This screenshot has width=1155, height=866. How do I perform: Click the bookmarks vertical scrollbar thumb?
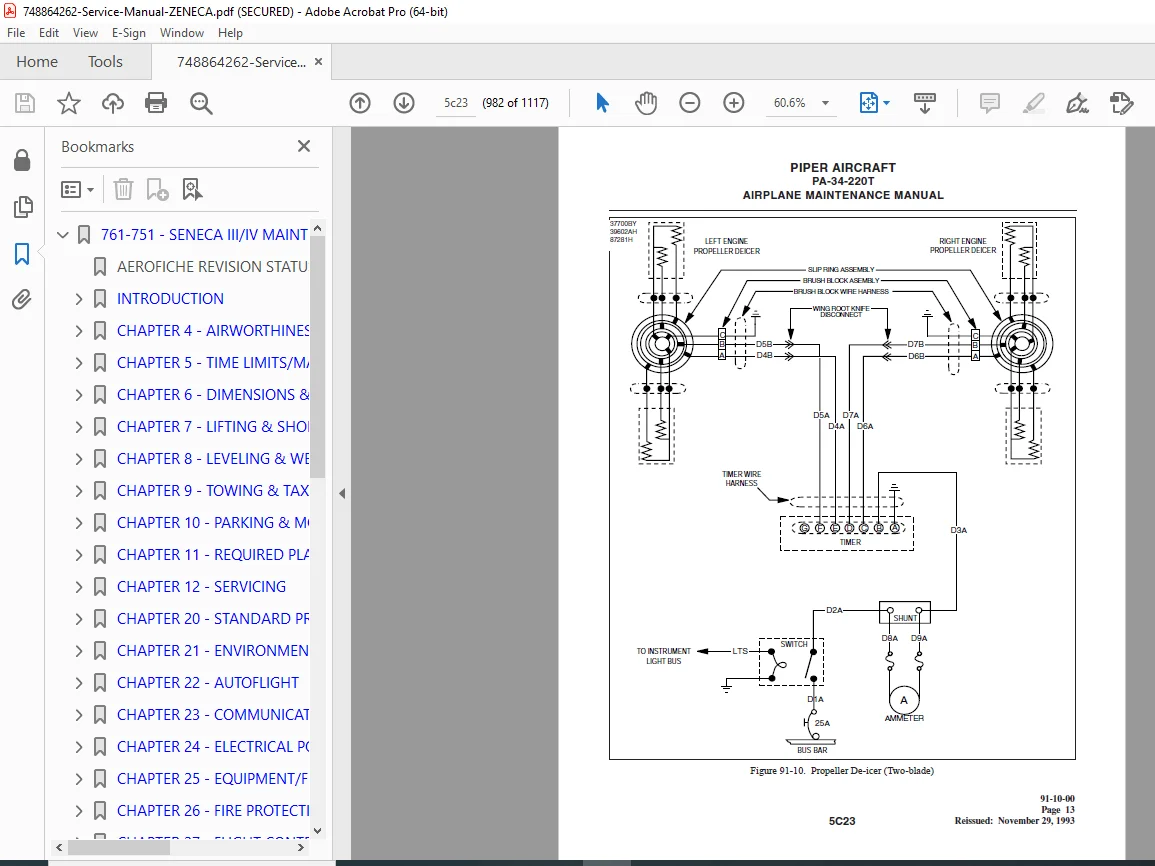pos(317,357)
